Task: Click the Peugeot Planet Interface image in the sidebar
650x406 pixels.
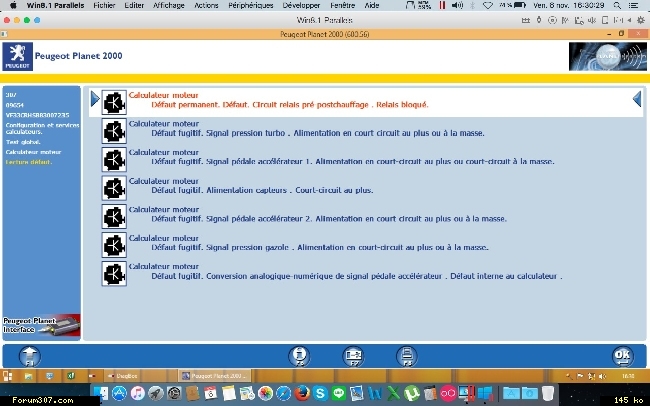Action: 40,327
